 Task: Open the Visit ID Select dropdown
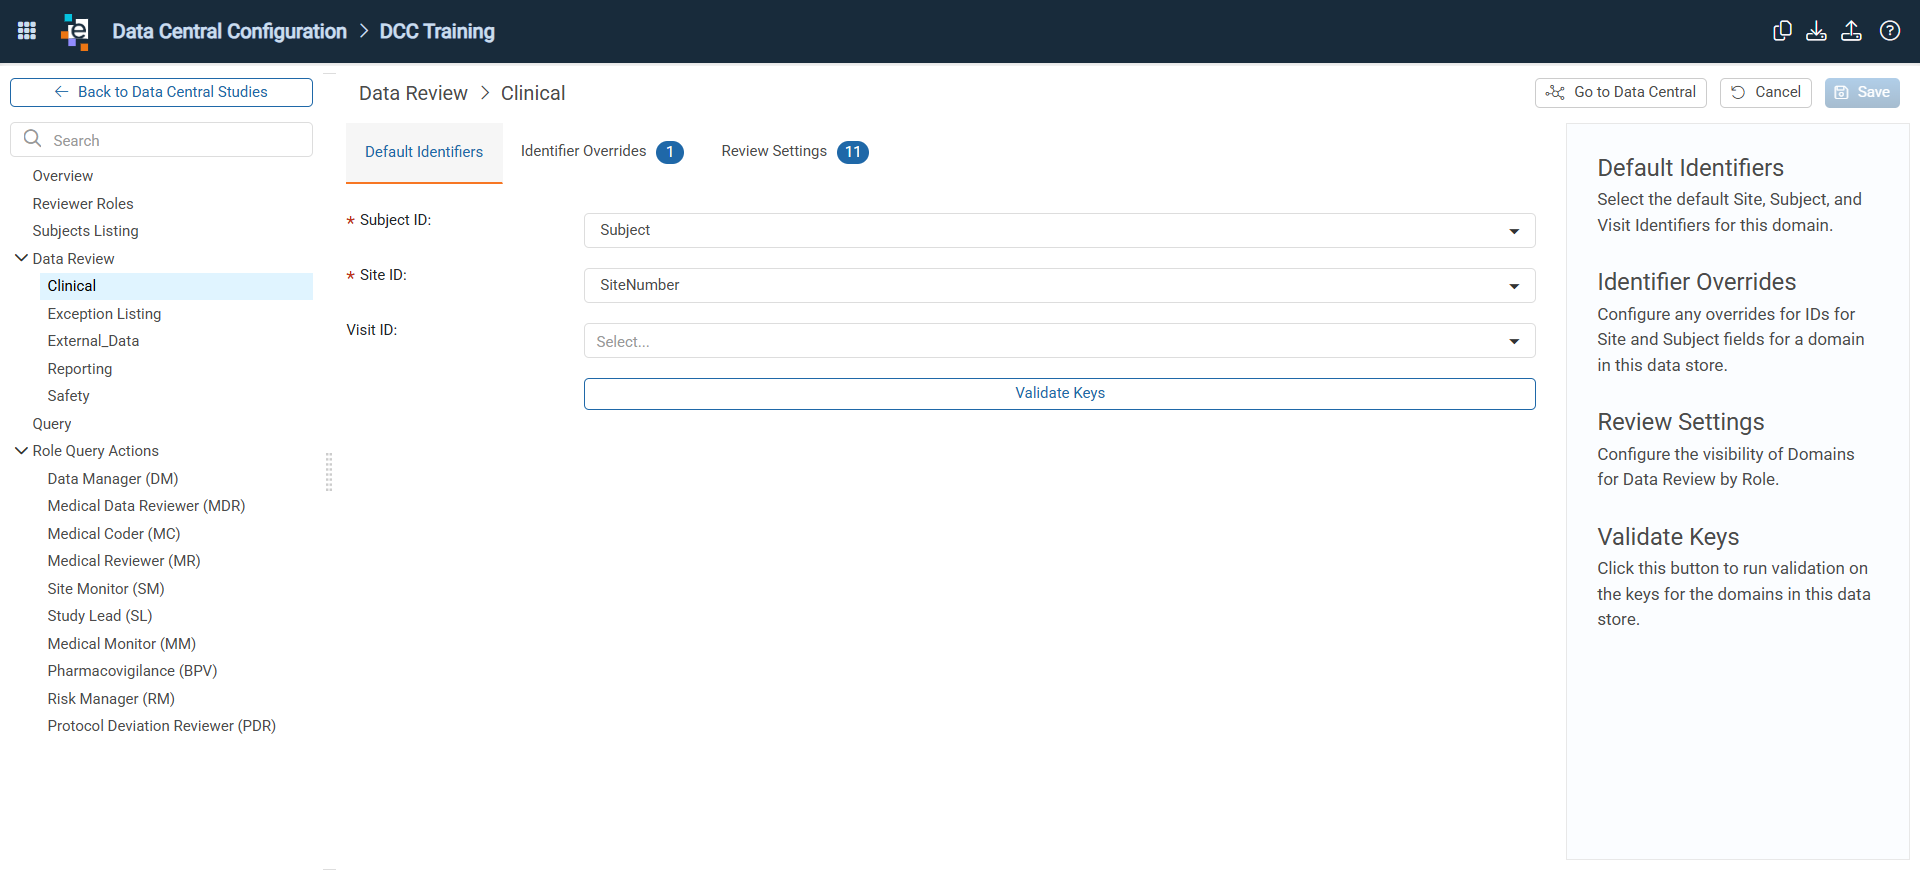click(1059, 341)
